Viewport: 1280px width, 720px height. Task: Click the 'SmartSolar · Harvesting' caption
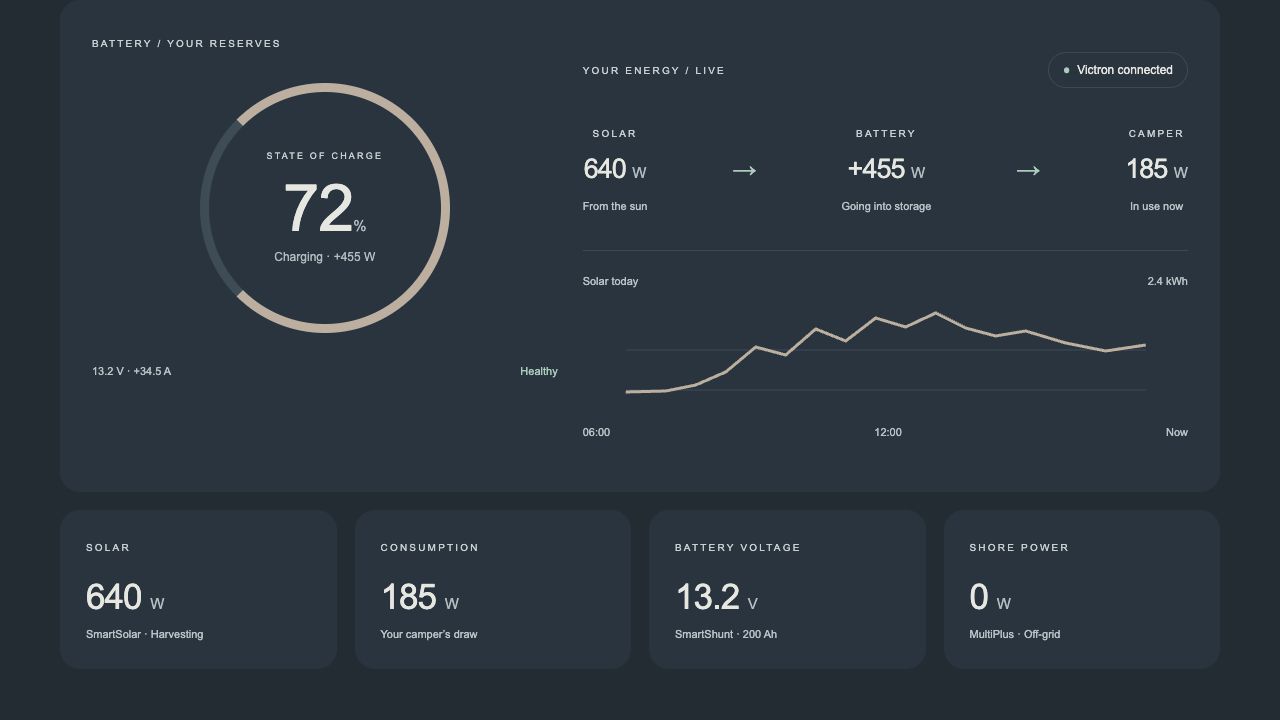tap(145, 634)
